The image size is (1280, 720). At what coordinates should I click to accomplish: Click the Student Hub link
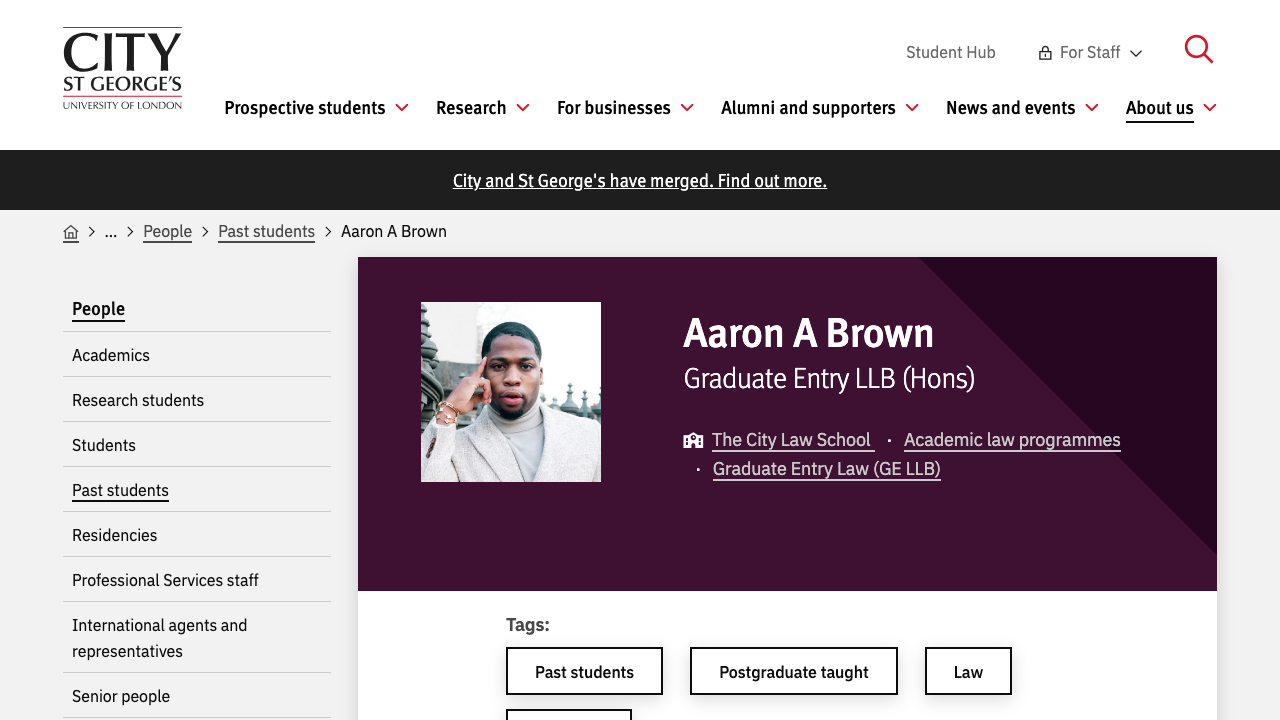pyautogui.click(x=950, y=51)
